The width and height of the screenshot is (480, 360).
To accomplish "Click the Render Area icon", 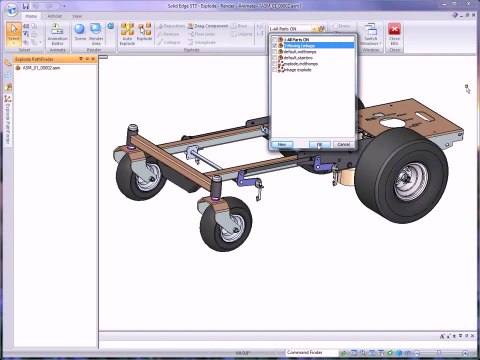I will coord(96,34).
